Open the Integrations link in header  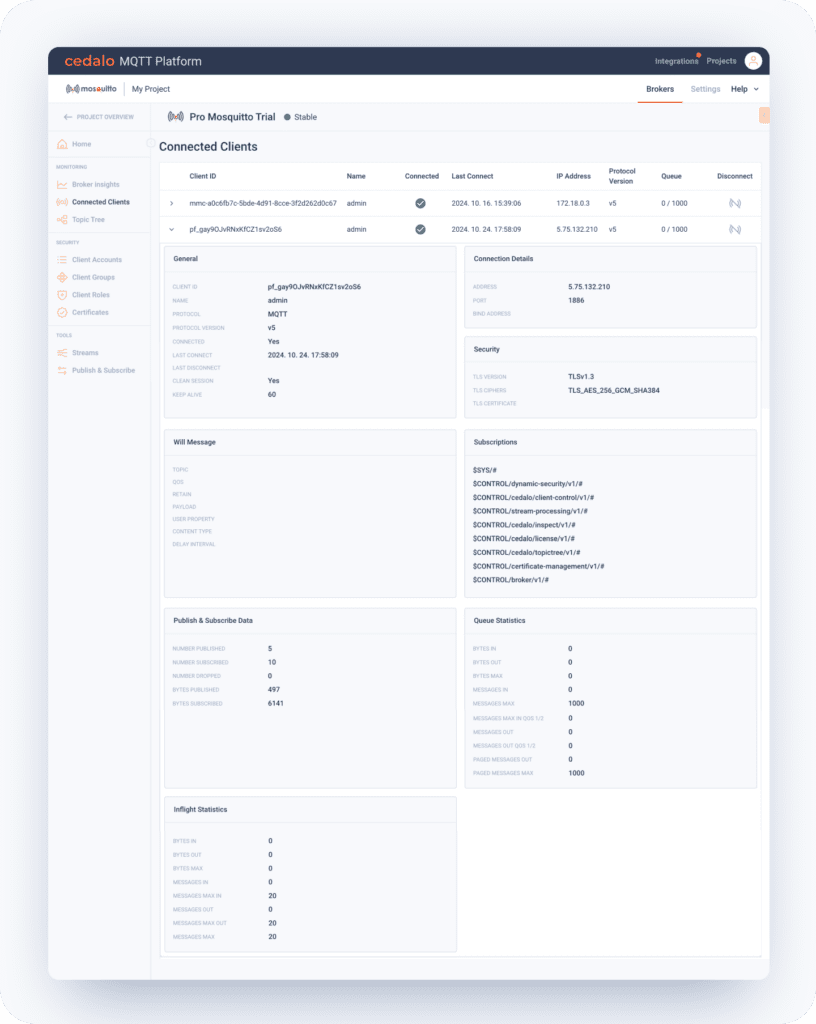[x=676, y=61]
